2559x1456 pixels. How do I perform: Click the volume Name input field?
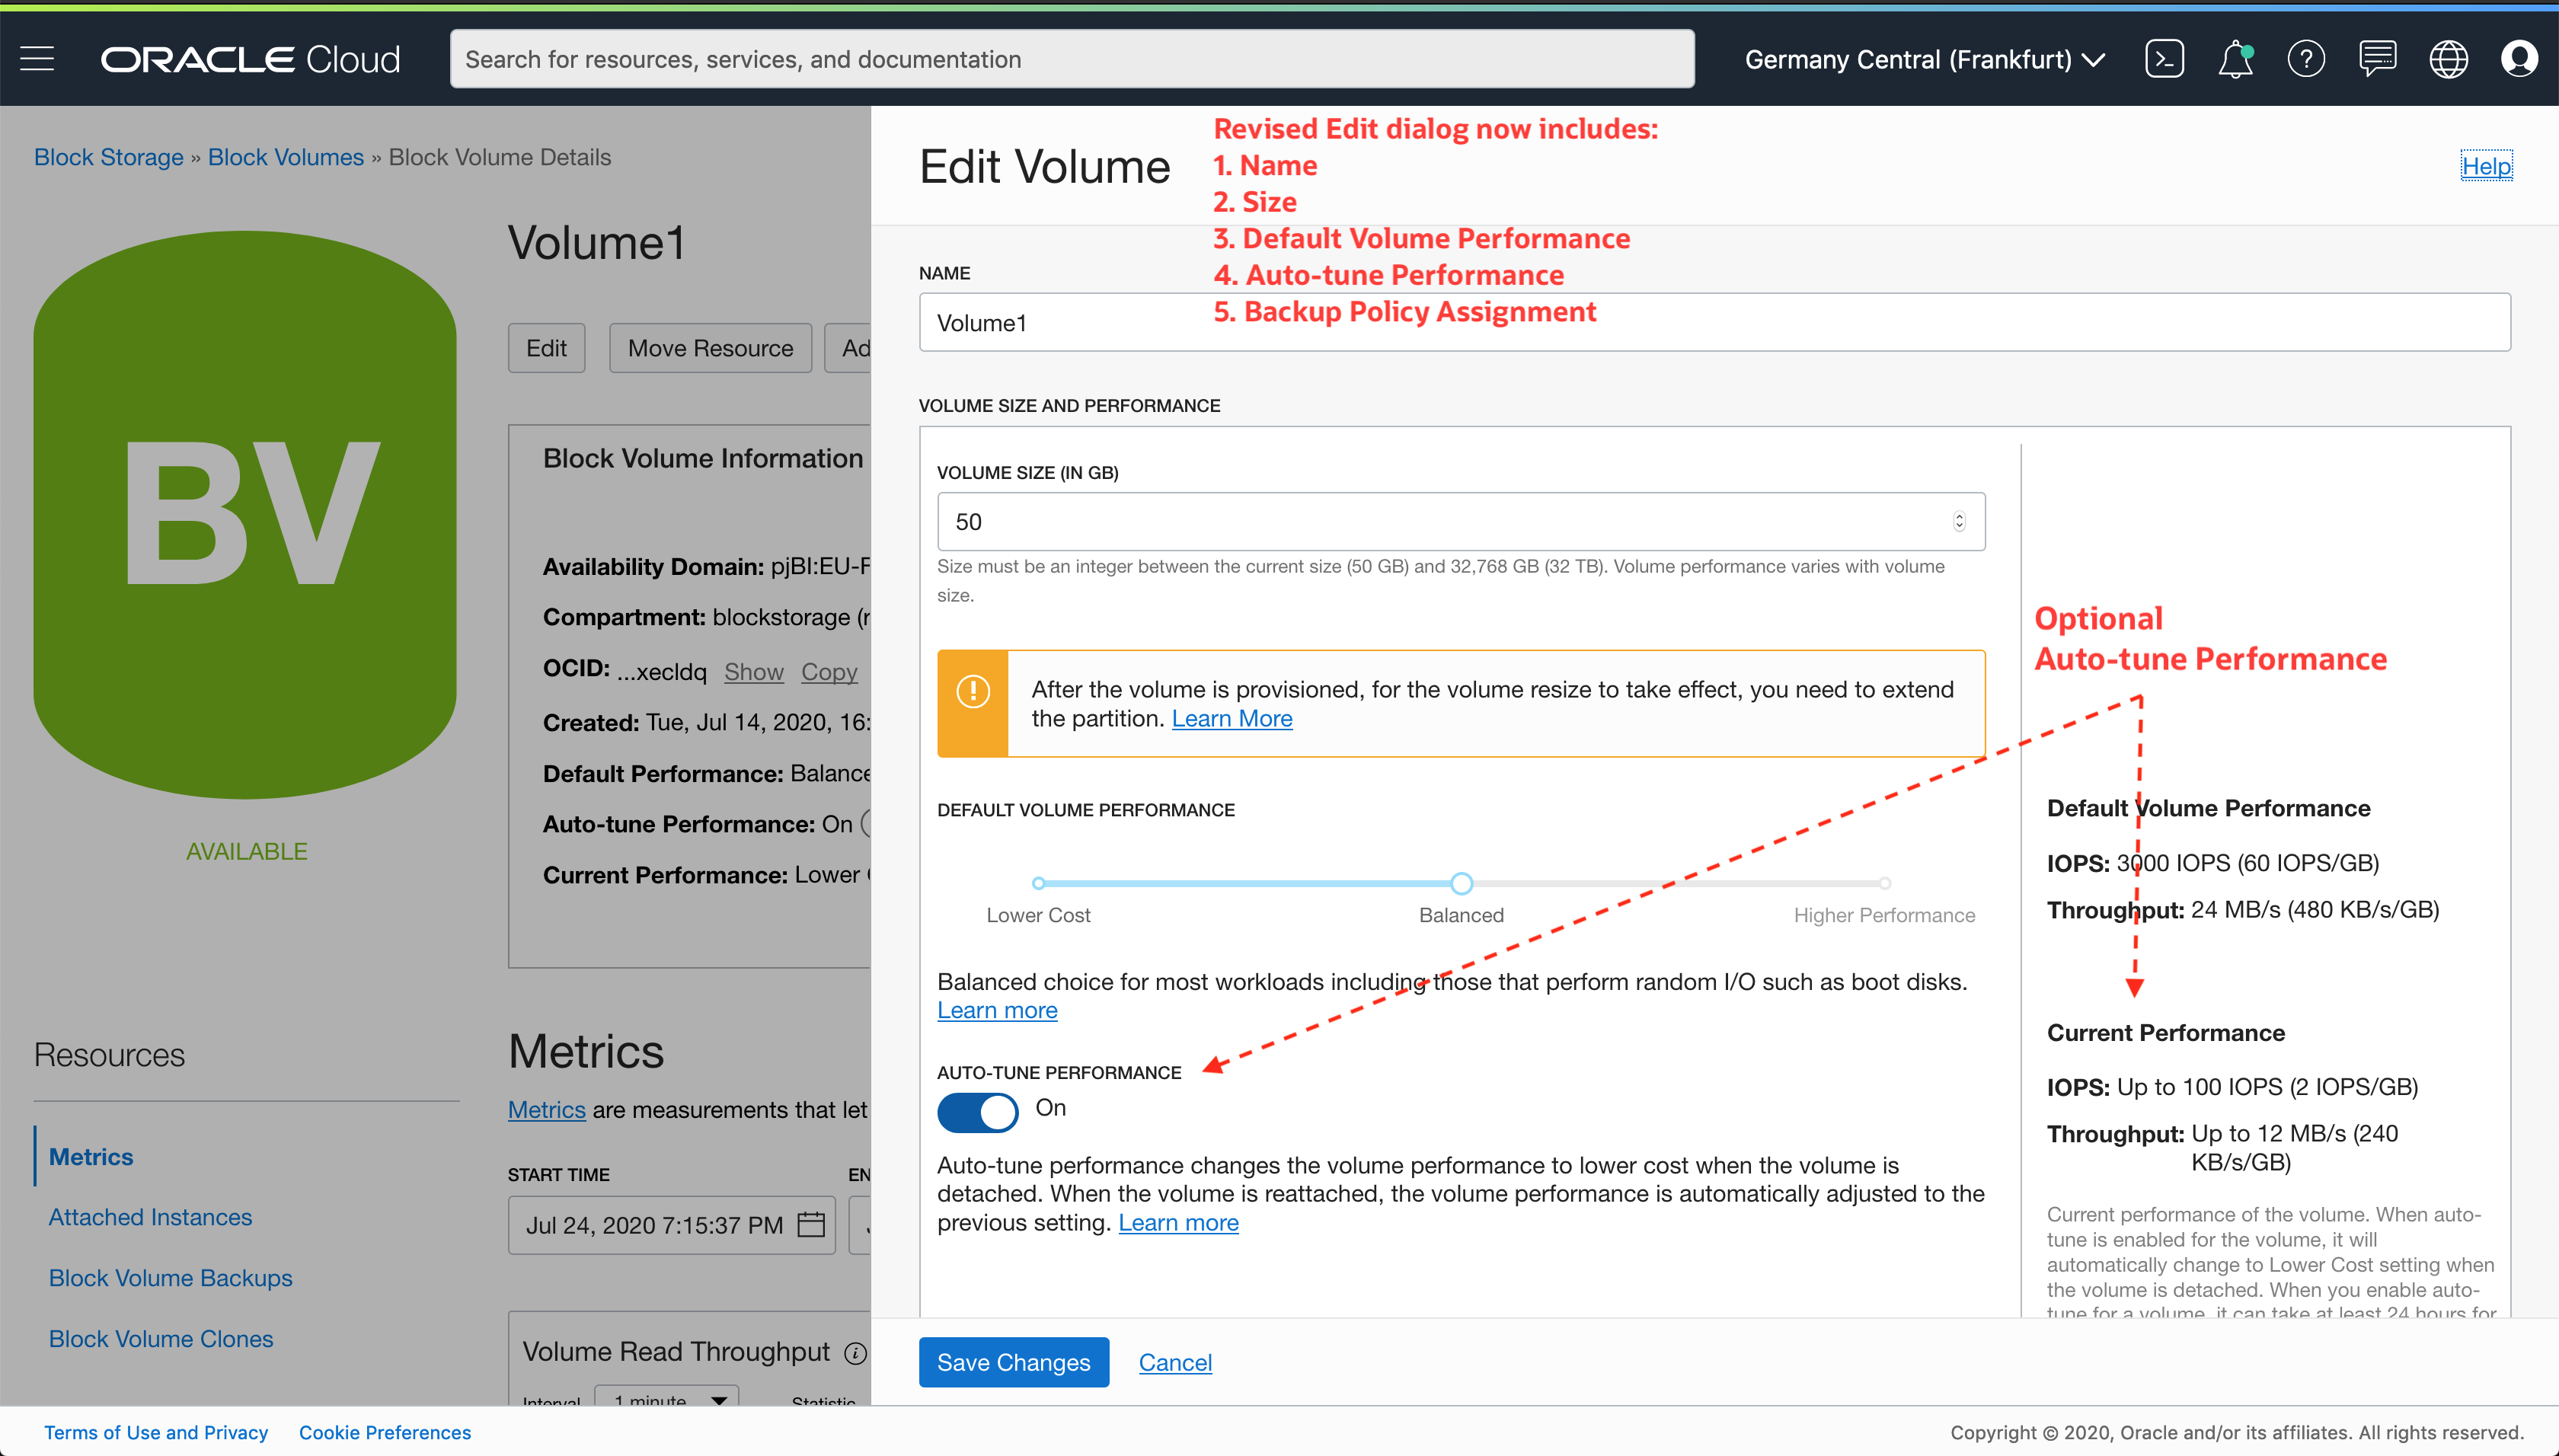[1714, 322]
